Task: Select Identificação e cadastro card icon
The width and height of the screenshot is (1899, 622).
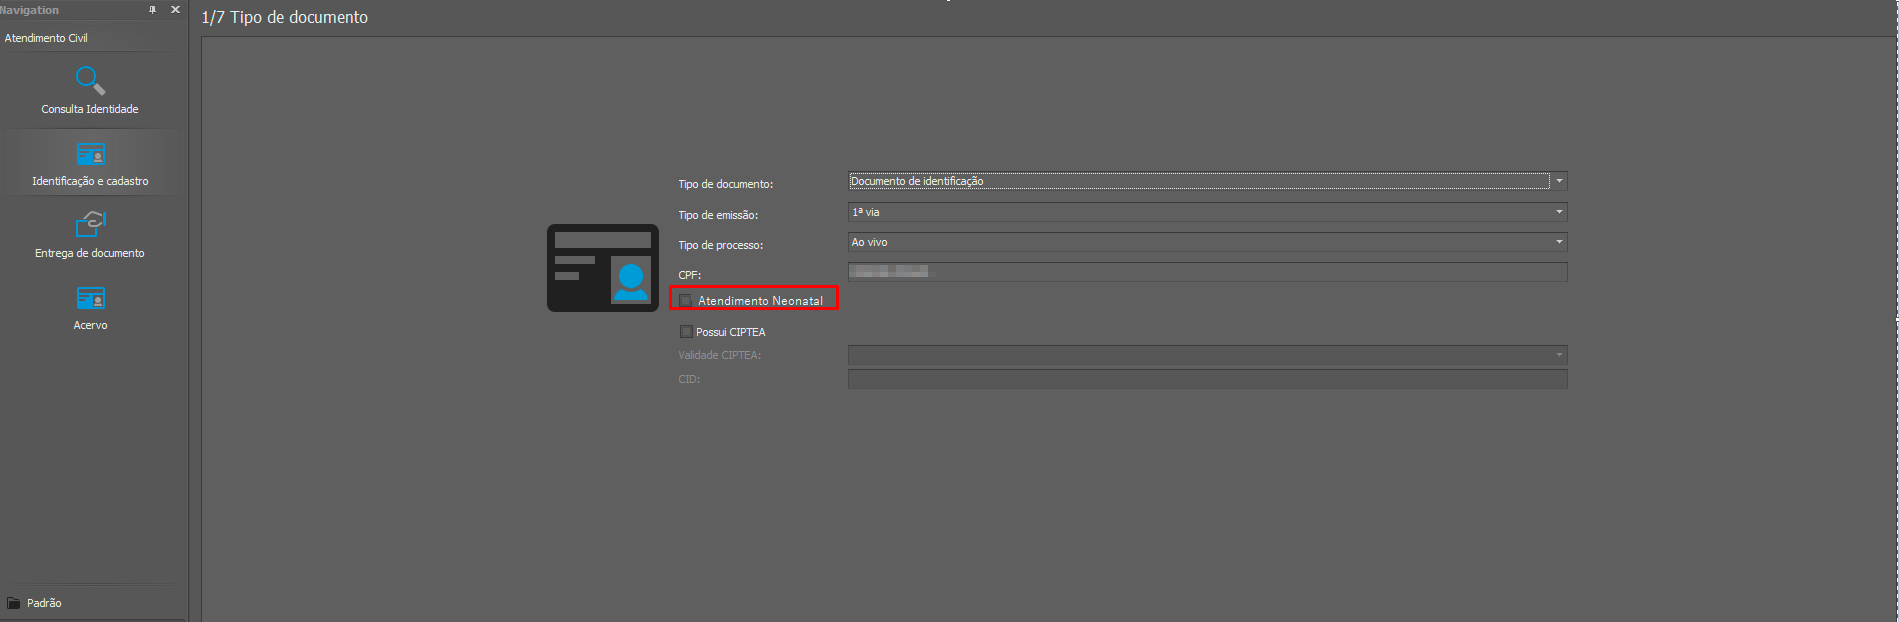Action: [90, 155]
